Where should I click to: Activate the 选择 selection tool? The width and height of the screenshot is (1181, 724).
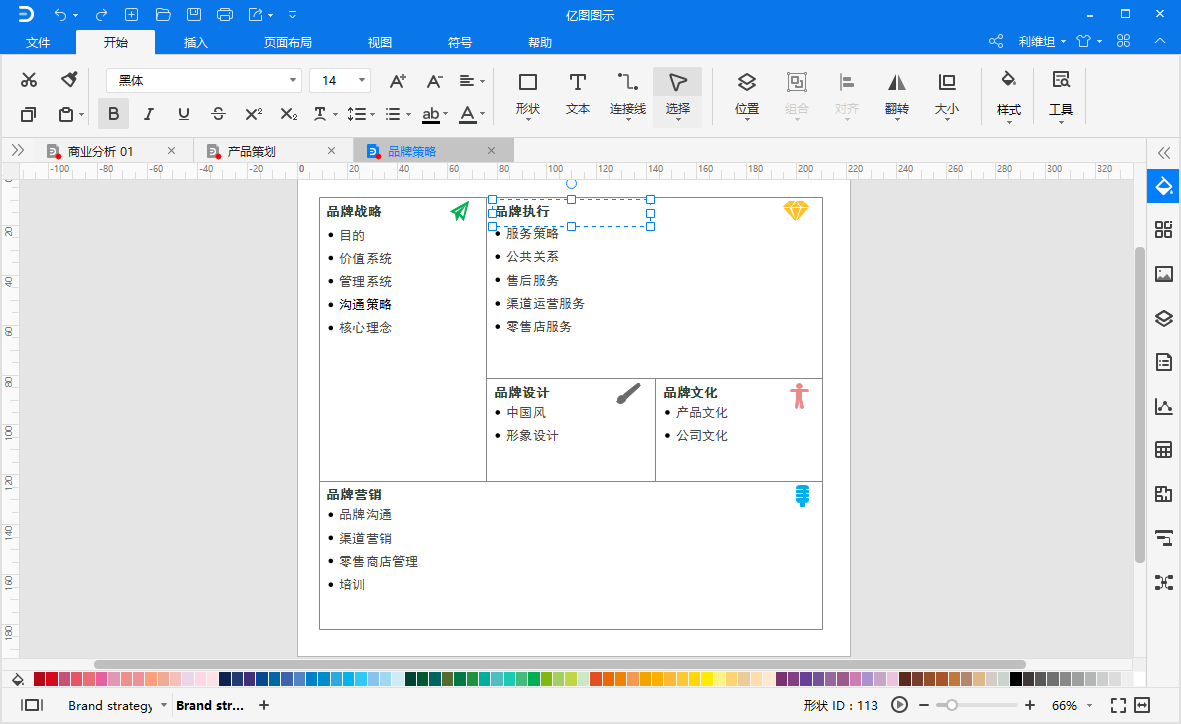point(678,96)
